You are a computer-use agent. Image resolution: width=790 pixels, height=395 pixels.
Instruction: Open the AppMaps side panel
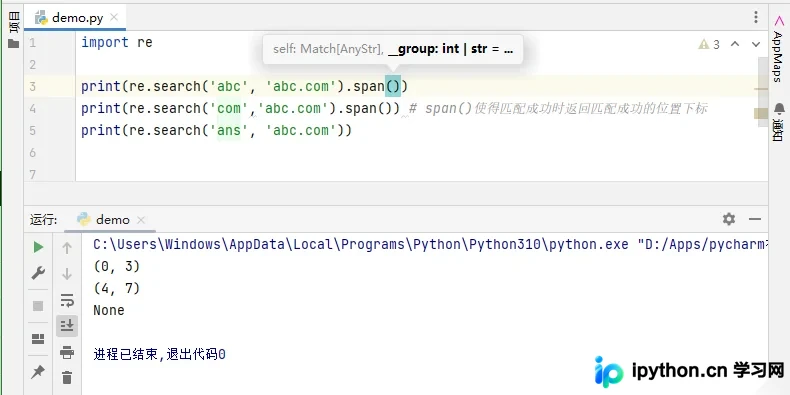pos(778,49)
